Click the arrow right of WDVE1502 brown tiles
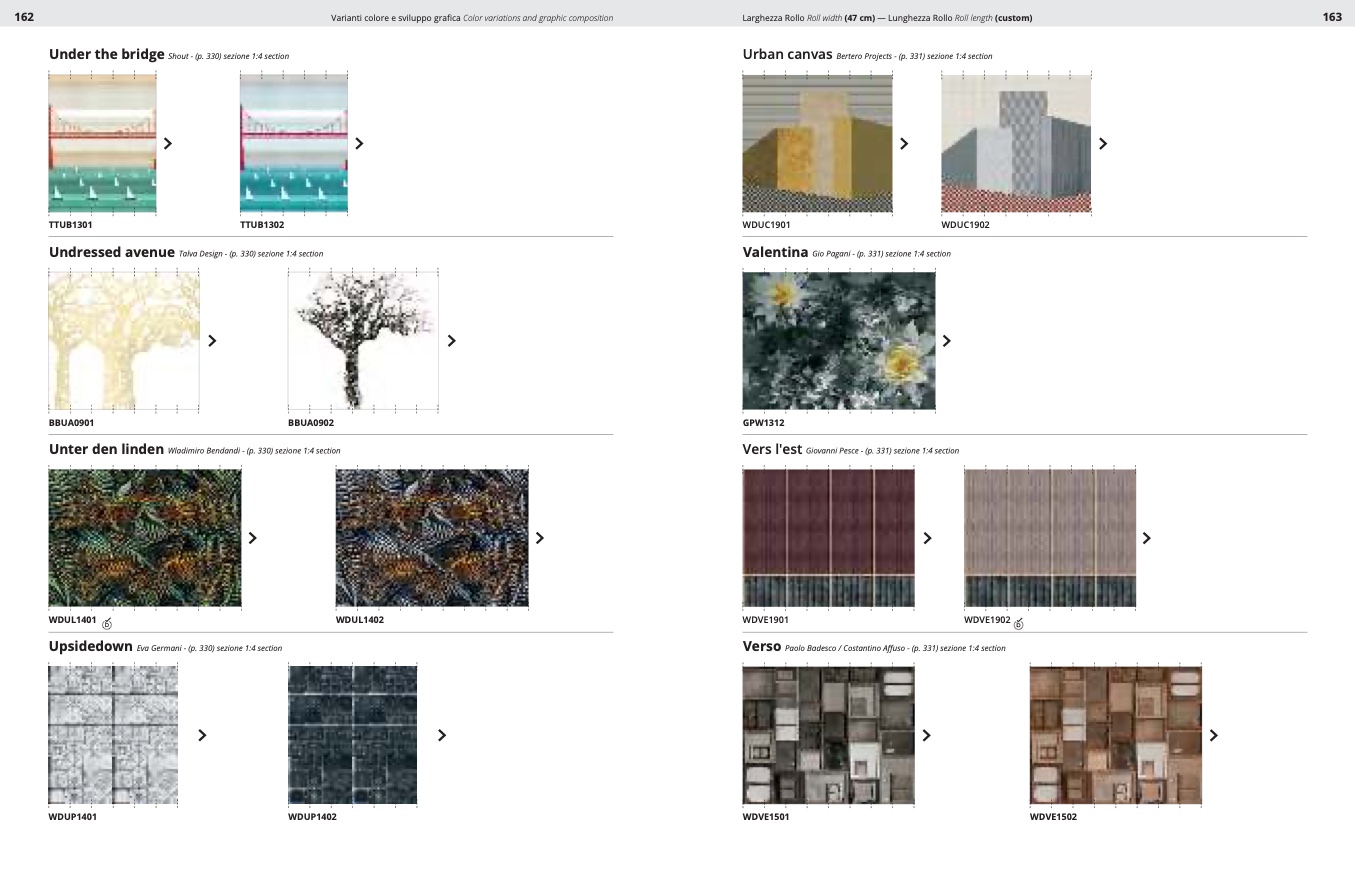1355x878 pixels. click(x=1214, y=736)
